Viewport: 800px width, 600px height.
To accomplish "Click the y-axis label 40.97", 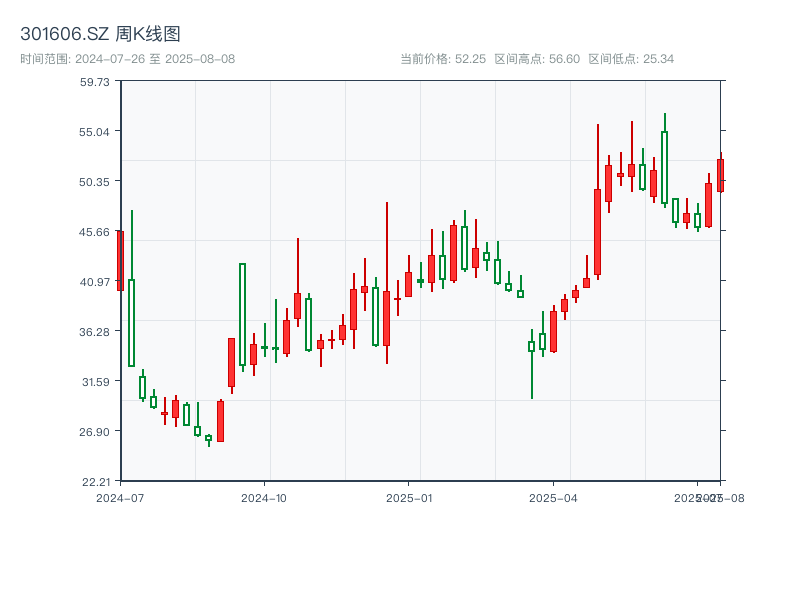I will (x=94, y=281).
